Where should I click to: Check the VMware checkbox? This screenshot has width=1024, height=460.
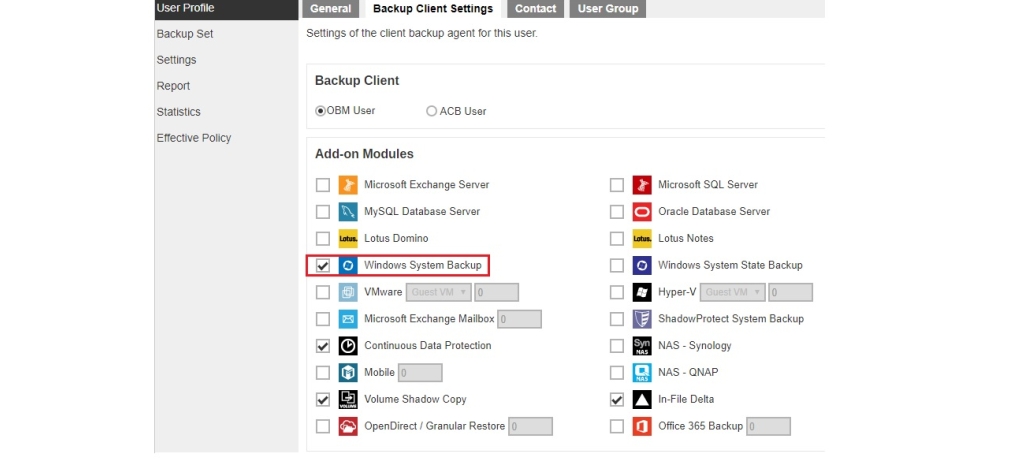click(x=323, y=292)
